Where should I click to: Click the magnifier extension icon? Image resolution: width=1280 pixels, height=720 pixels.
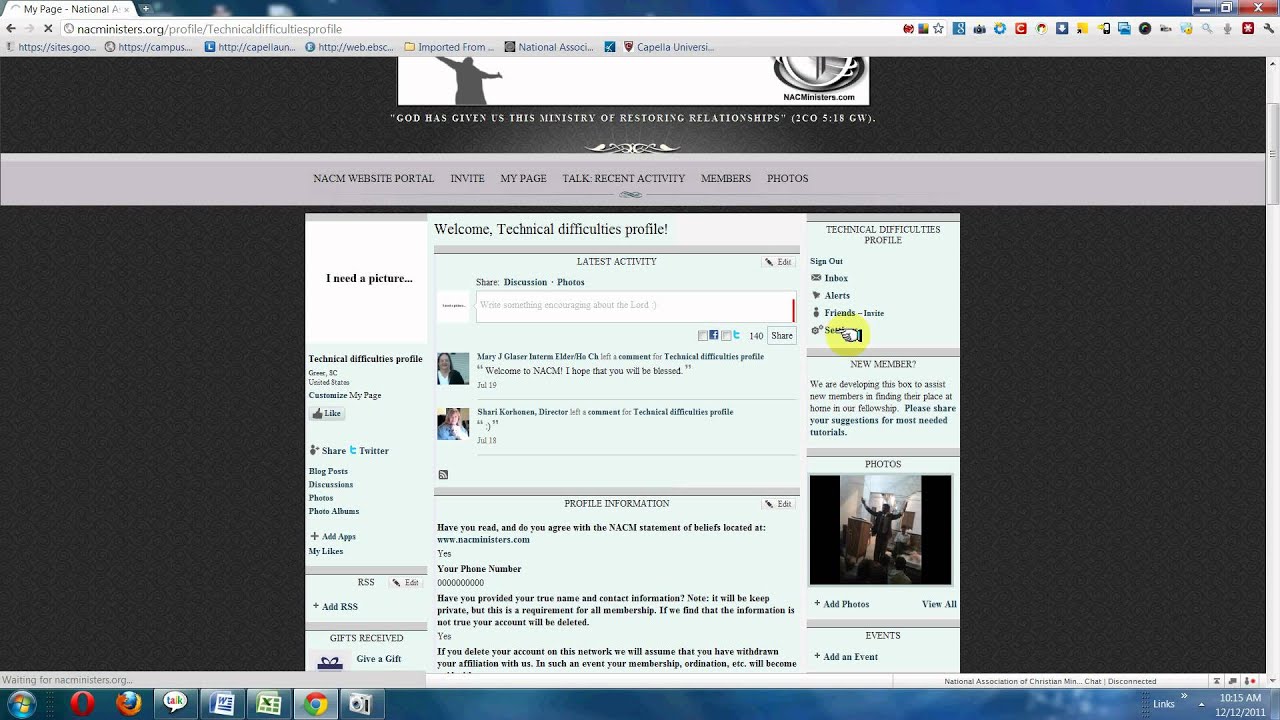[1207, 29]
